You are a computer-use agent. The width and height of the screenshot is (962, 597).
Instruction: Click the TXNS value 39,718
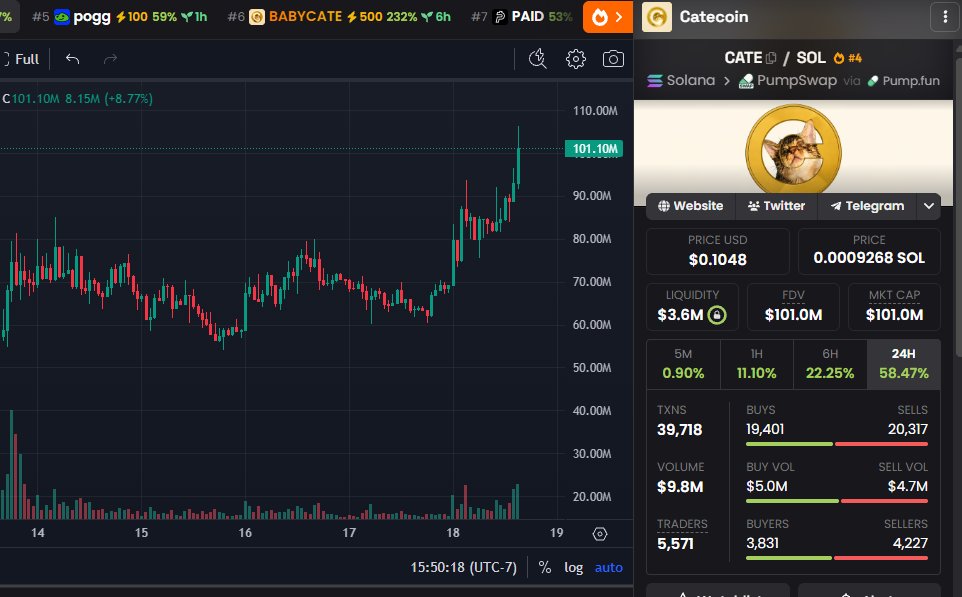(679, 429)
